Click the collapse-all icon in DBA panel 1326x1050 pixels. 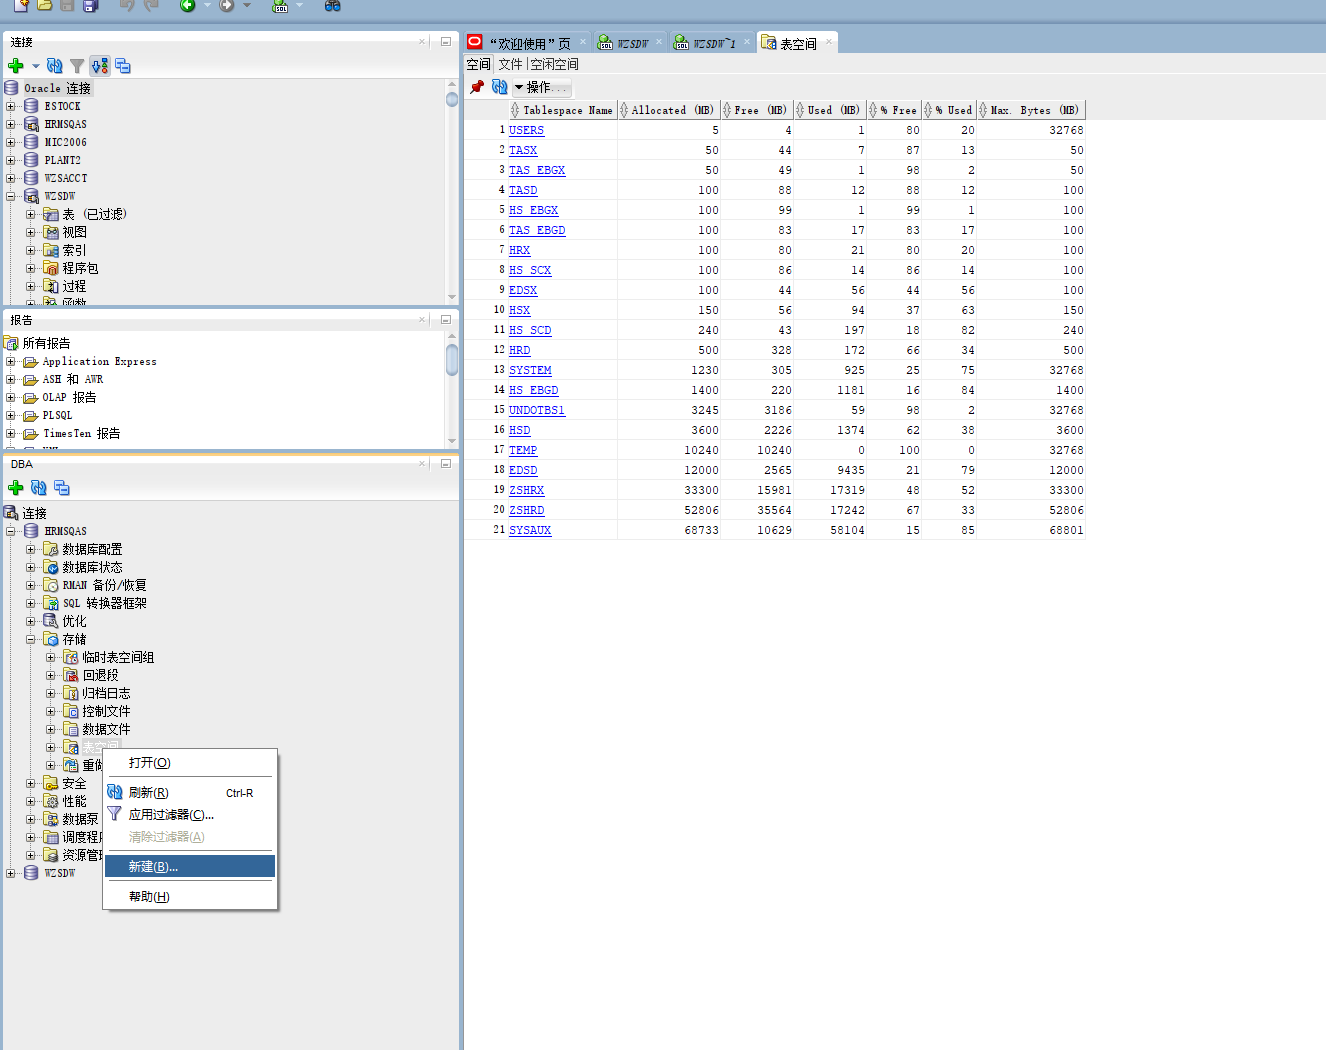pyautogui.click(x=62, y=488)
